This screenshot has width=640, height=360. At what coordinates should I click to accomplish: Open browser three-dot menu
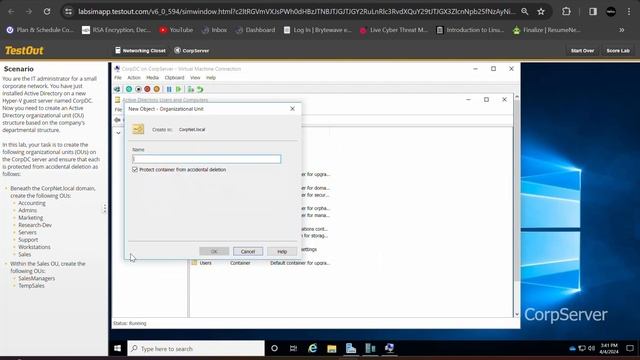tap(629, 11)
